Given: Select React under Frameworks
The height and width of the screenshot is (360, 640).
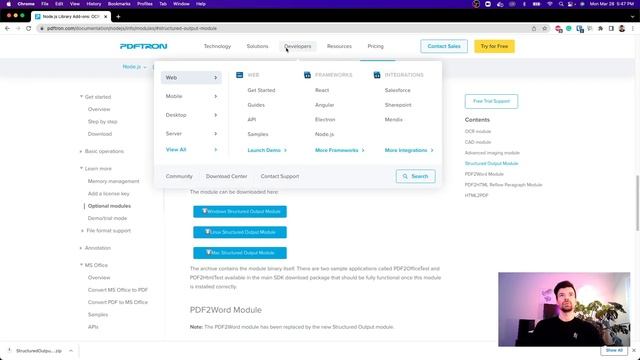Looking at the screenshot, I should [x=322, y=90].
